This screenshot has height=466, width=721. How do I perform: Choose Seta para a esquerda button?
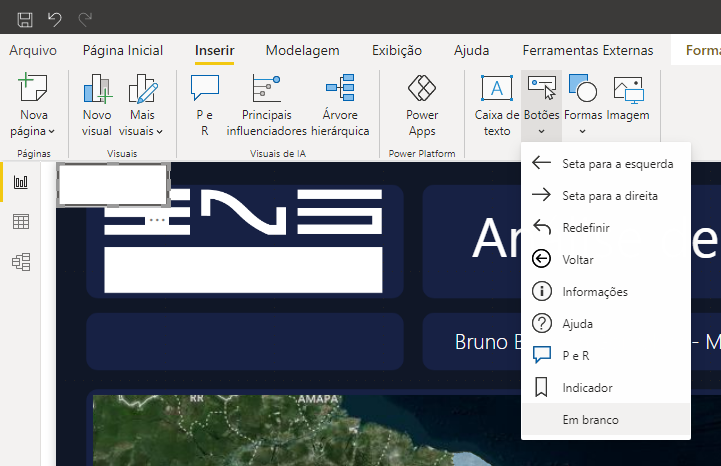(606, 164)
